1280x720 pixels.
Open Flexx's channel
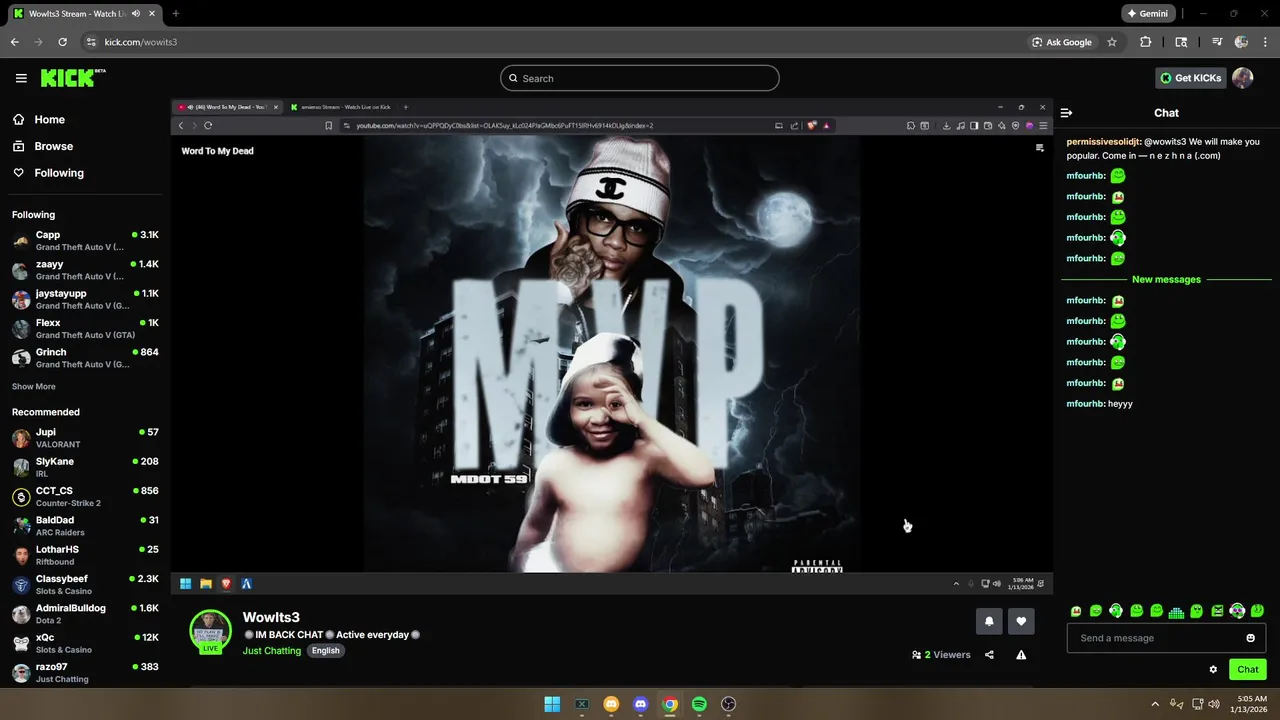pyautogui.click(x=85, y=329)
